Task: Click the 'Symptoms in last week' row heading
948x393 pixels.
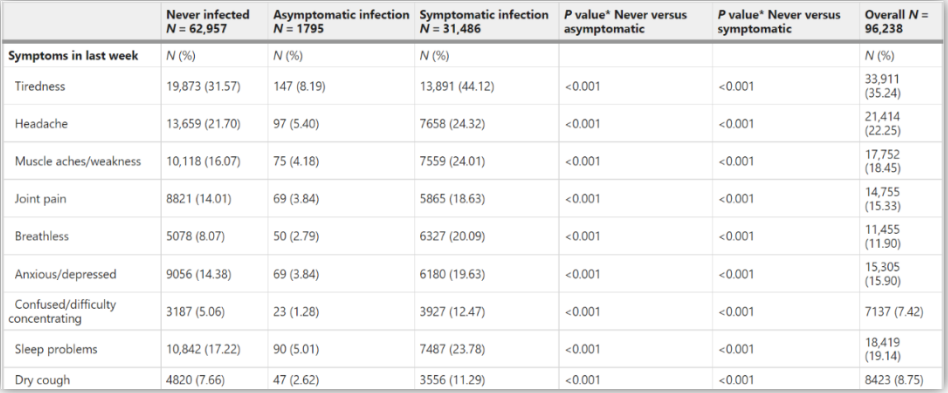Action: 73,56
